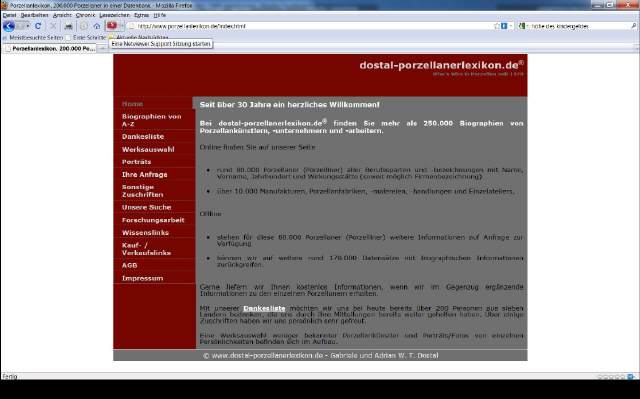The width and height of the screenshot is (640, 399).
Task: Select the Porzellanlexikon browser tab
Action: 49,49
